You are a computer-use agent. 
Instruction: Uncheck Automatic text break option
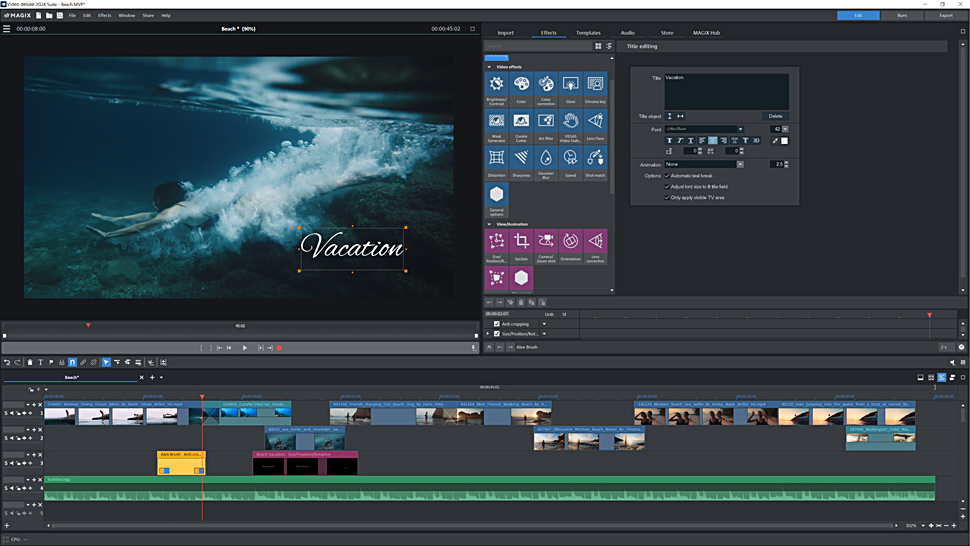click(x=668, y=175)
